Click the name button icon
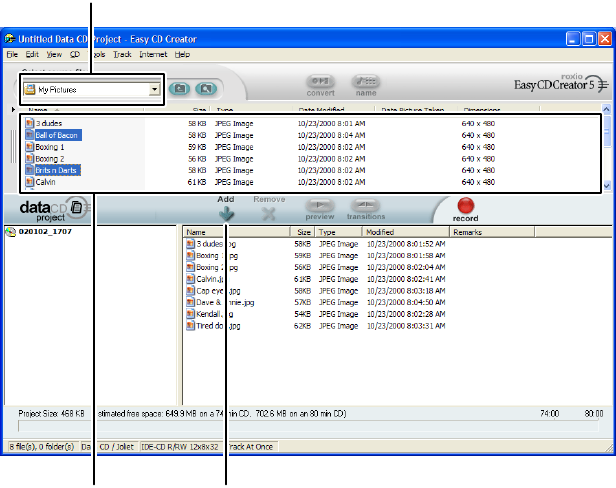 [366, 81]
